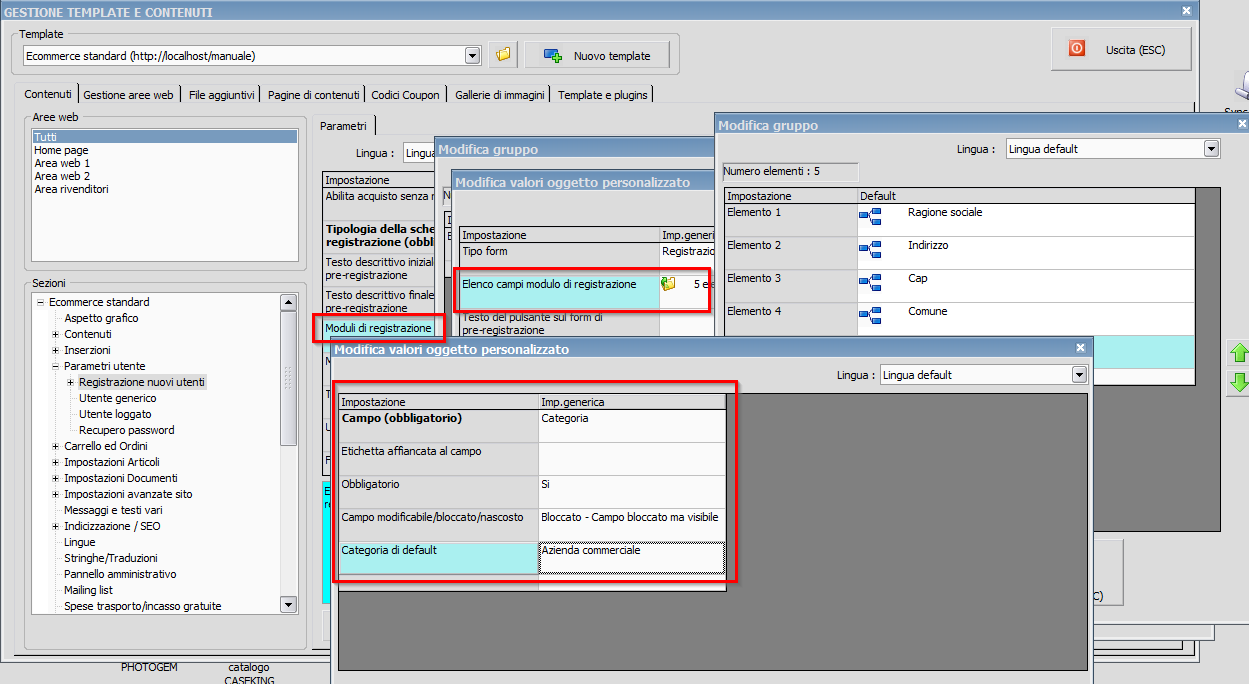Click the Uscita (ESC) button

click(1121, 49)
